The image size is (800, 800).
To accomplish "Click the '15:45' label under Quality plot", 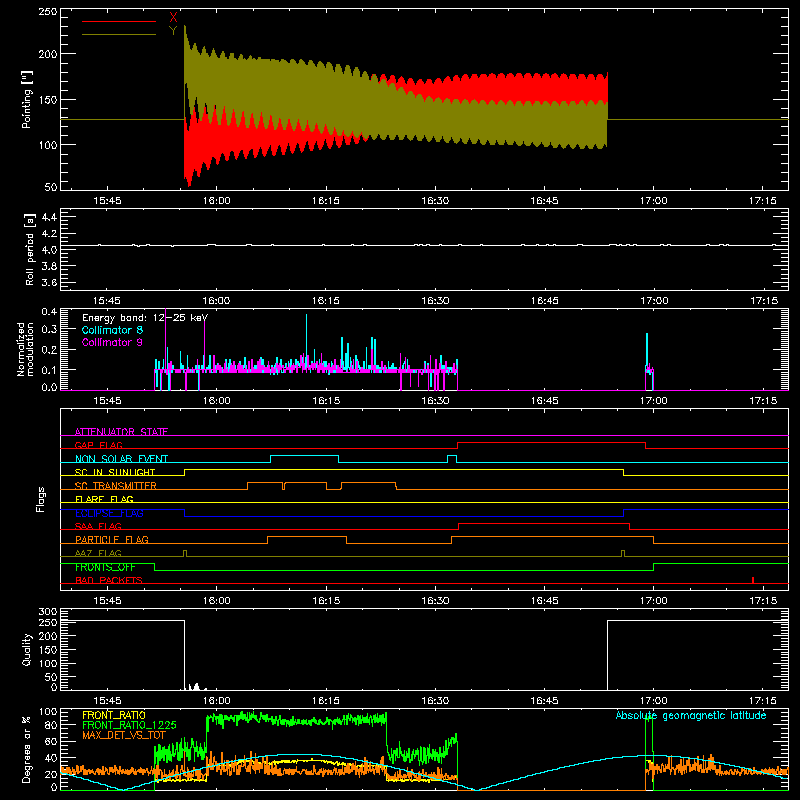I will pos(108,701).
